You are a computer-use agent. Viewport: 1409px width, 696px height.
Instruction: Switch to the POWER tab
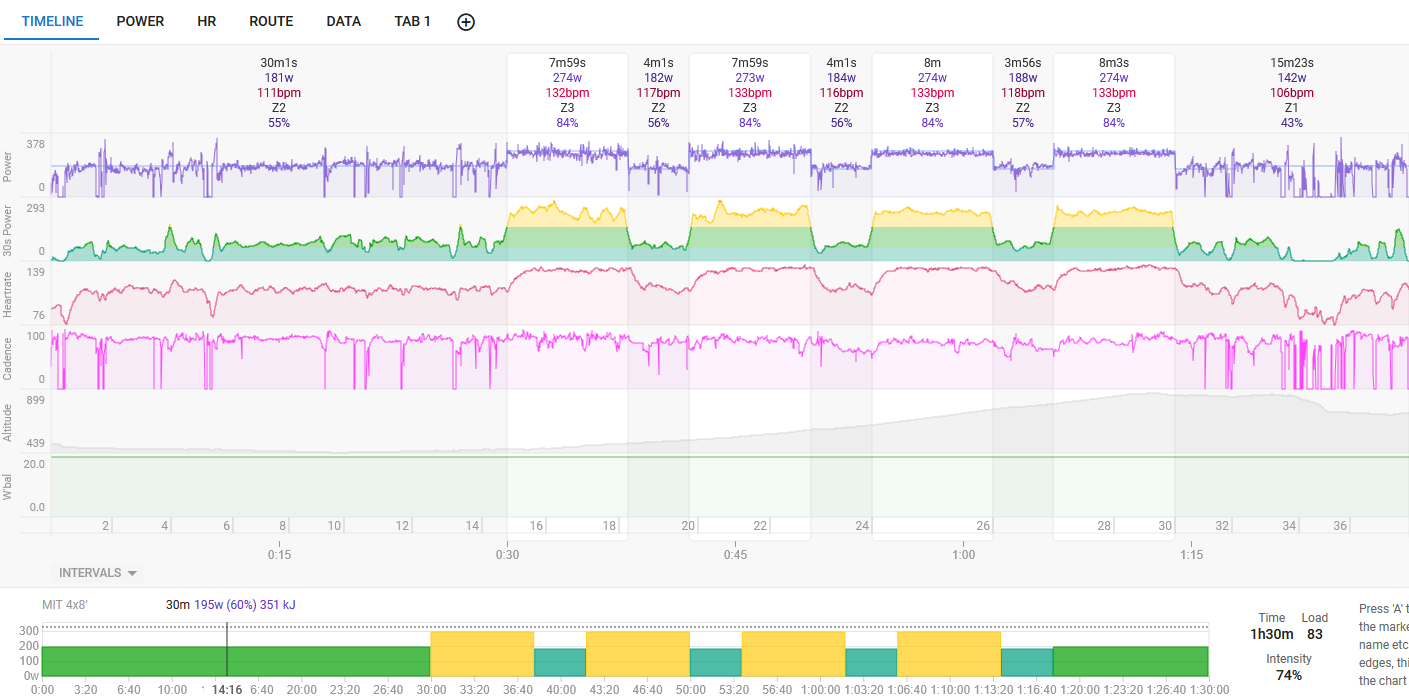pyautogui.click(x=140, y=21)
